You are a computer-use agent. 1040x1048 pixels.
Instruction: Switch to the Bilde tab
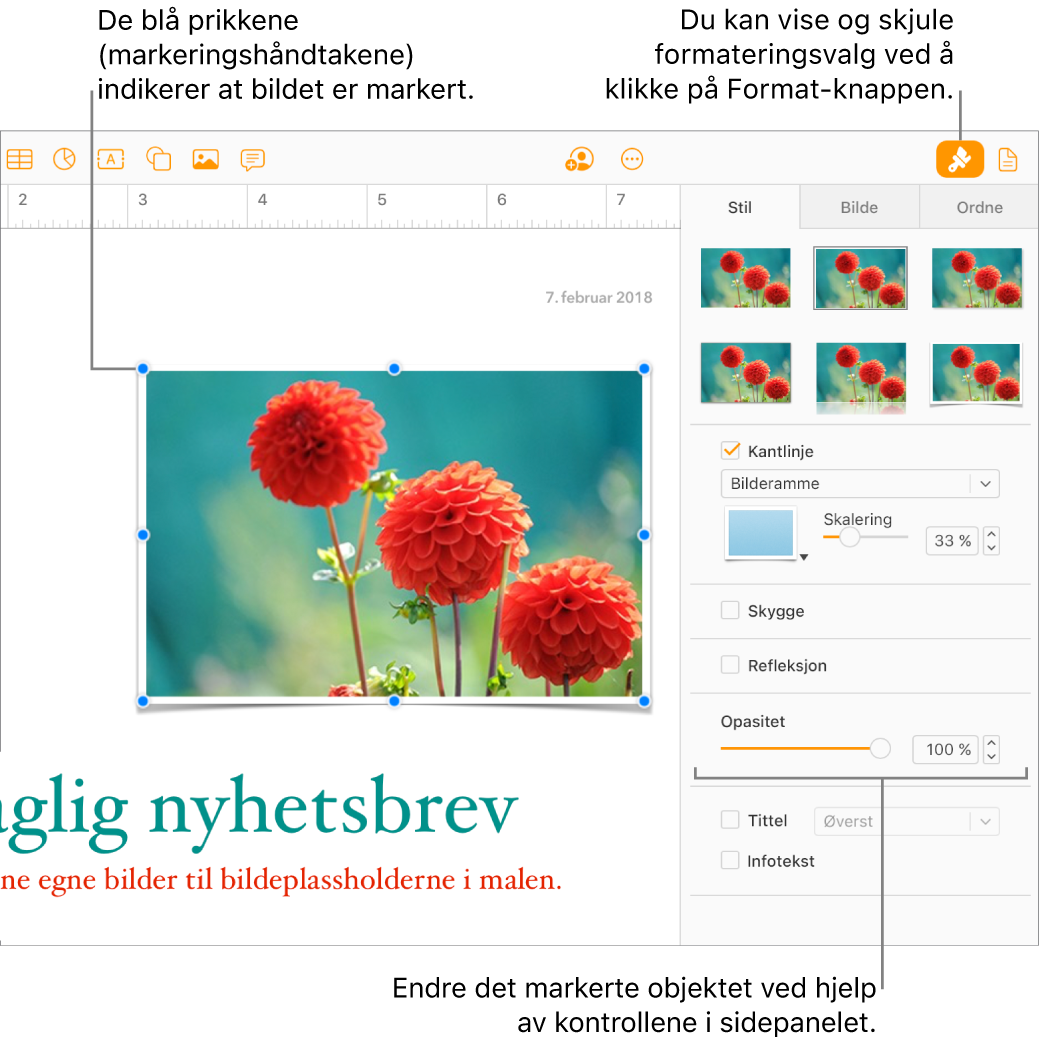point(860,207)
